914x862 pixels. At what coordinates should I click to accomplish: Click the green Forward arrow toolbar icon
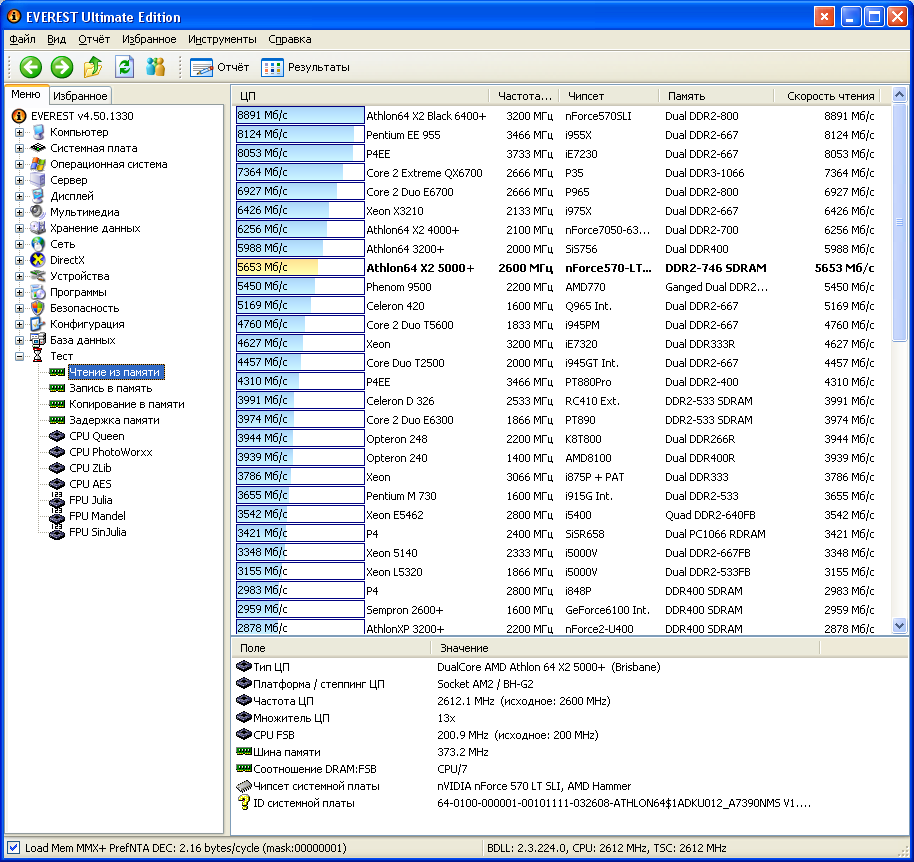tap(62, 67)
